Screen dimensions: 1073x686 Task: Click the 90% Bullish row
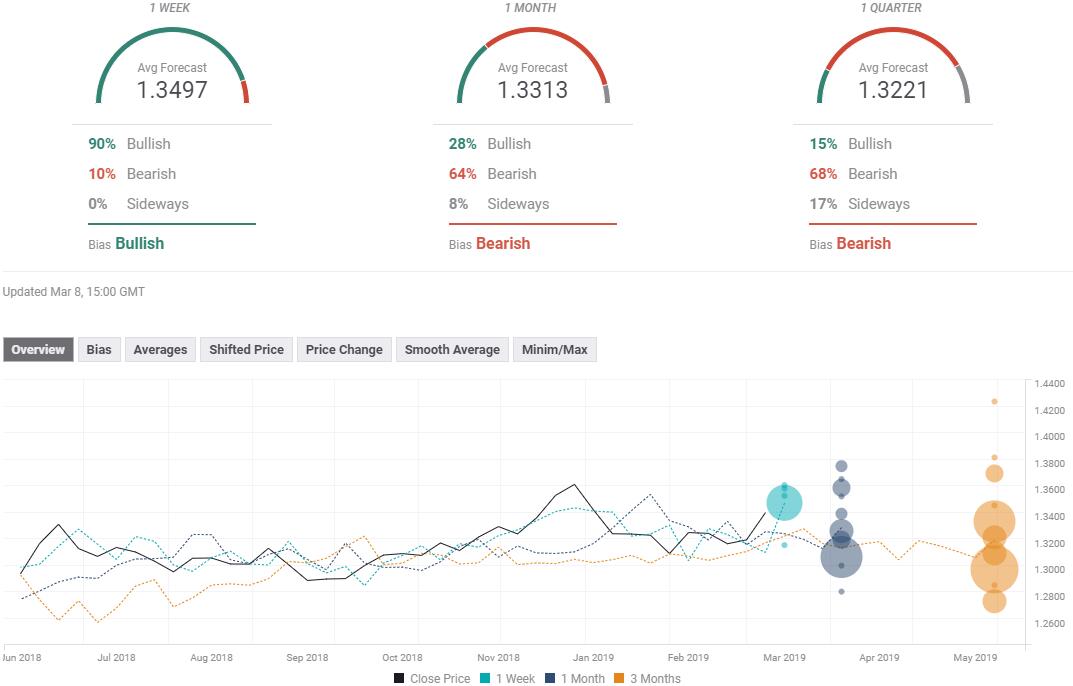pos(129,144)
